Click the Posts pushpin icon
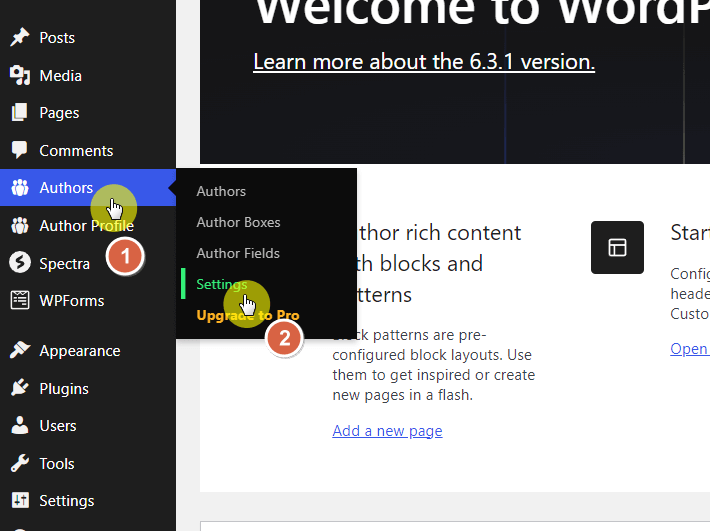Image resolution: width=710 pixels, height=531 pixels. pyautogui.click(x=19, y=38)
